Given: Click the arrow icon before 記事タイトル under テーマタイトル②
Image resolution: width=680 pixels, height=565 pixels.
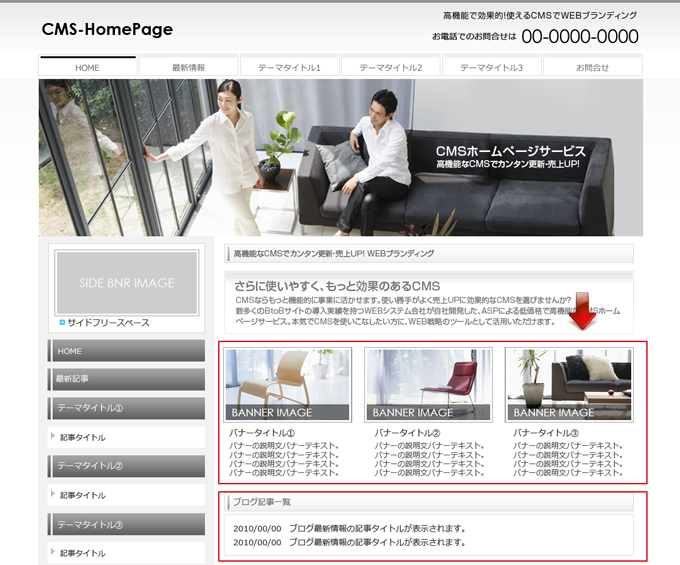Looking at the screenshot, I should [x=52, y=495].
